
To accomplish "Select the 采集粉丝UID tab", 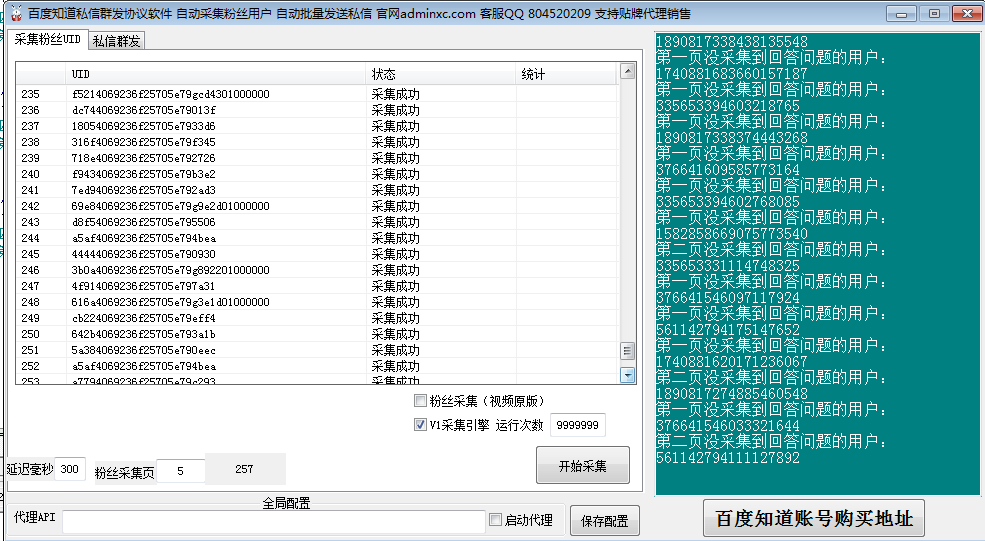I will coord(47,39).
